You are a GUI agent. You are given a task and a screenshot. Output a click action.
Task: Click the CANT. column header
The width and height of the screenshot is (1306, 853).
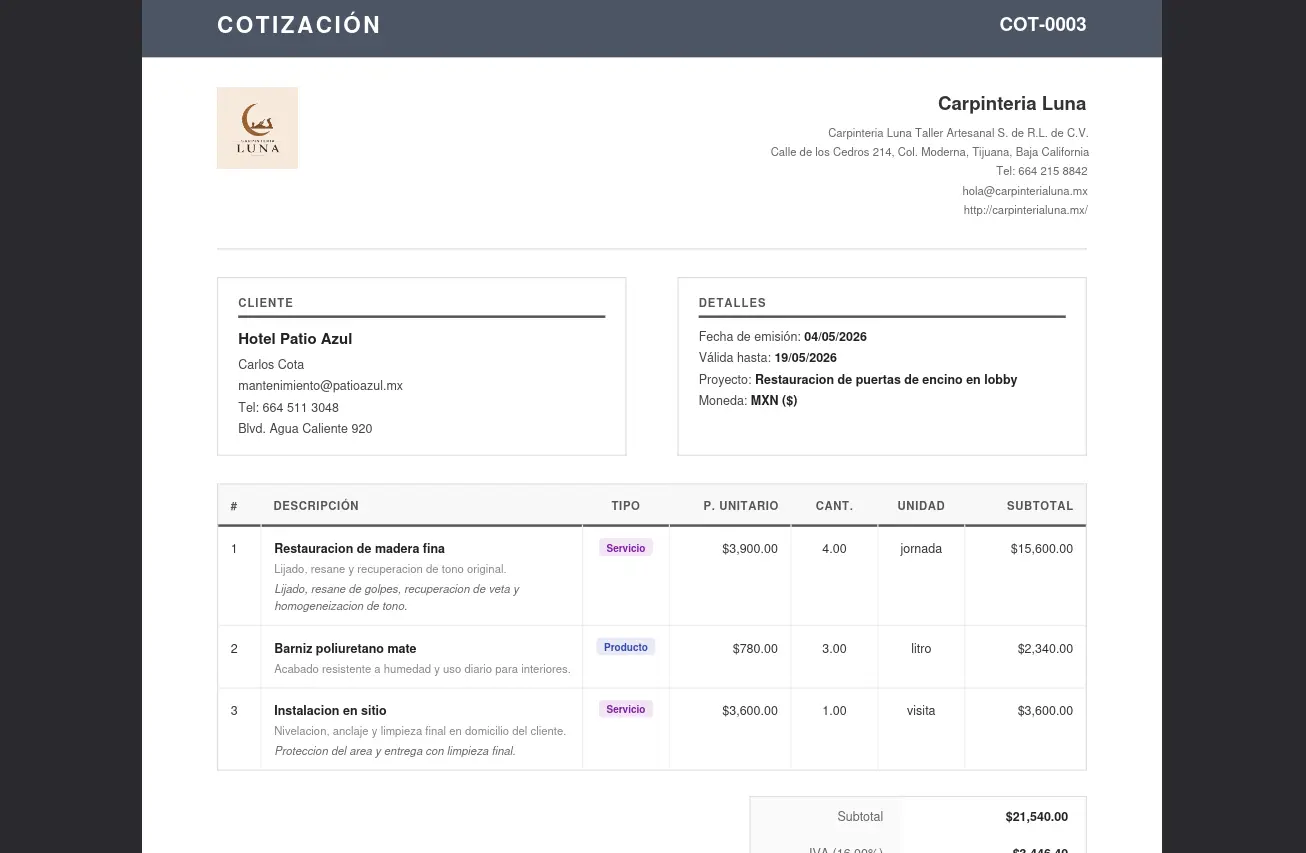tap(834, 506)
